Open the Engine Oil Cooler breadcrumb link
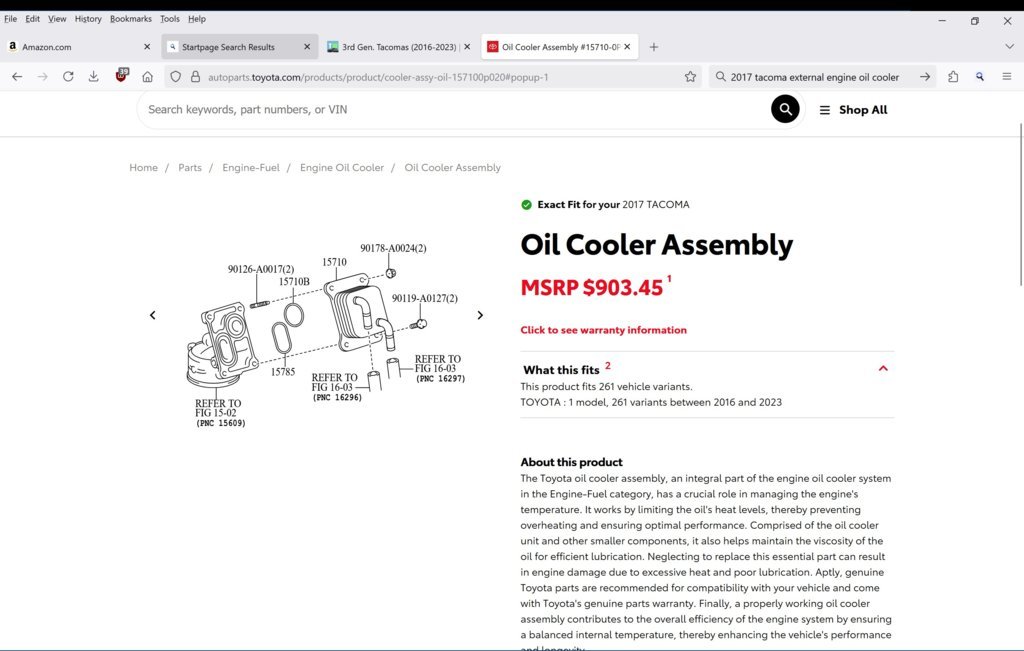1024x651 pixels. pos(342,168)
